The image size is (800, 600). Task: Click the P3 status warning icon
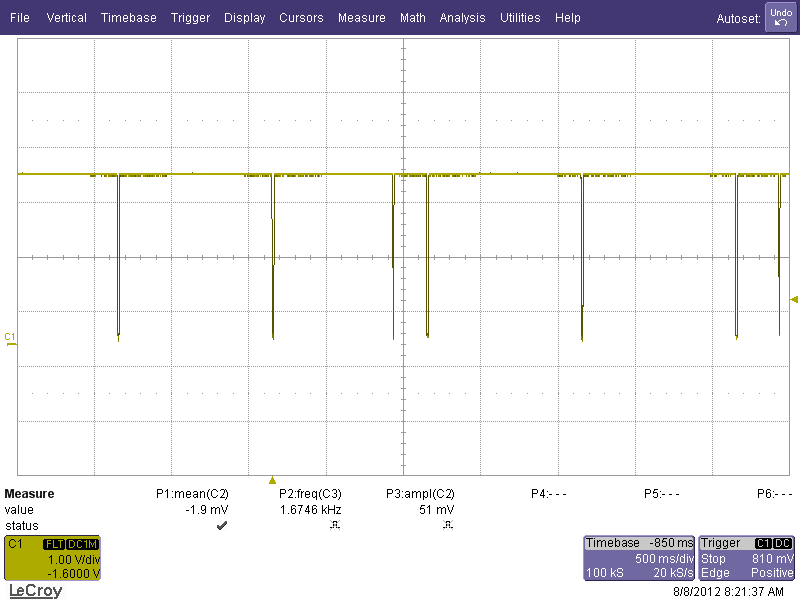point(448,525)
